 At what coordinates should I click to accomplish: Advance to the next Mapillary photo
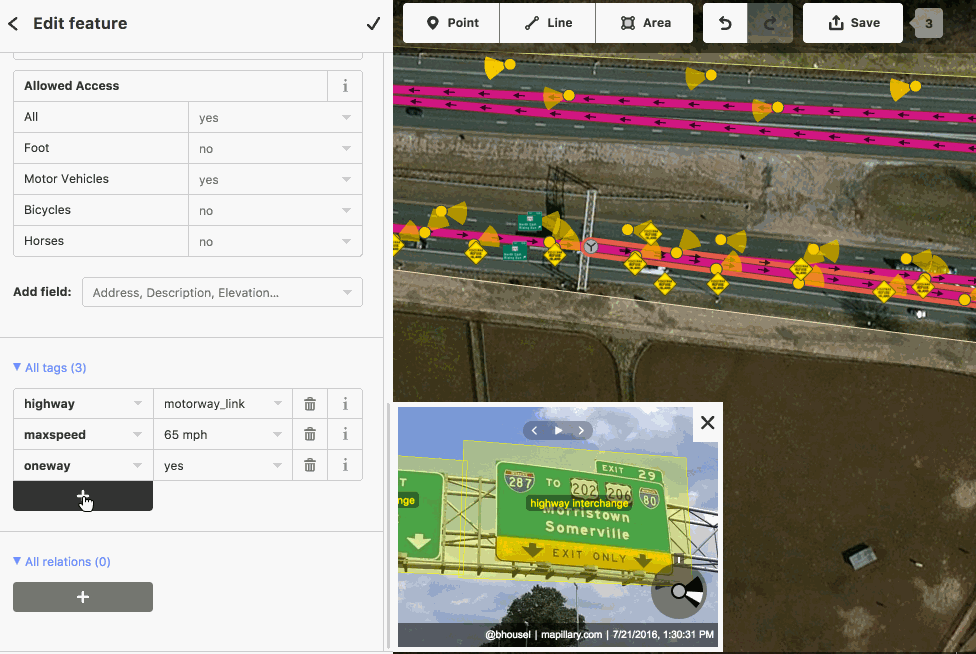tap(581, 430)
